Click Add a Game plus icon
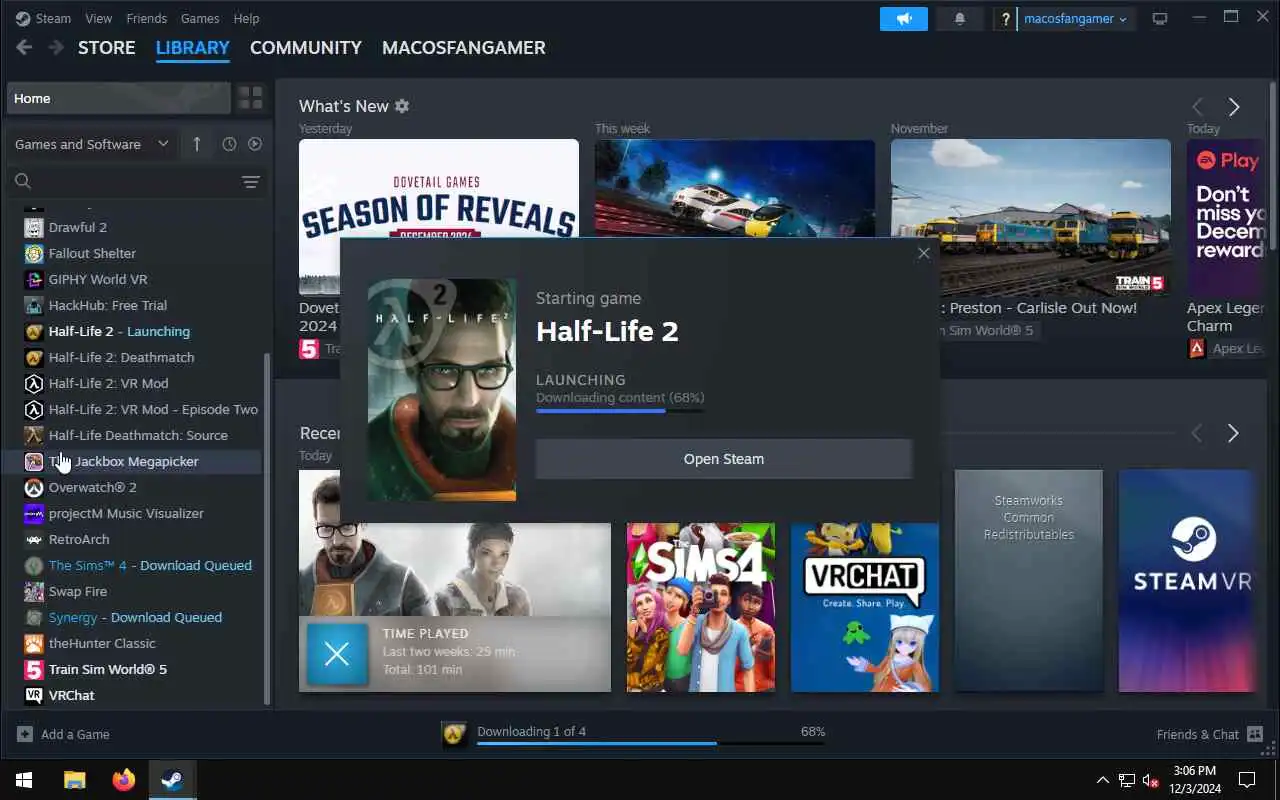1280x800 pixels. click(25, 734)
